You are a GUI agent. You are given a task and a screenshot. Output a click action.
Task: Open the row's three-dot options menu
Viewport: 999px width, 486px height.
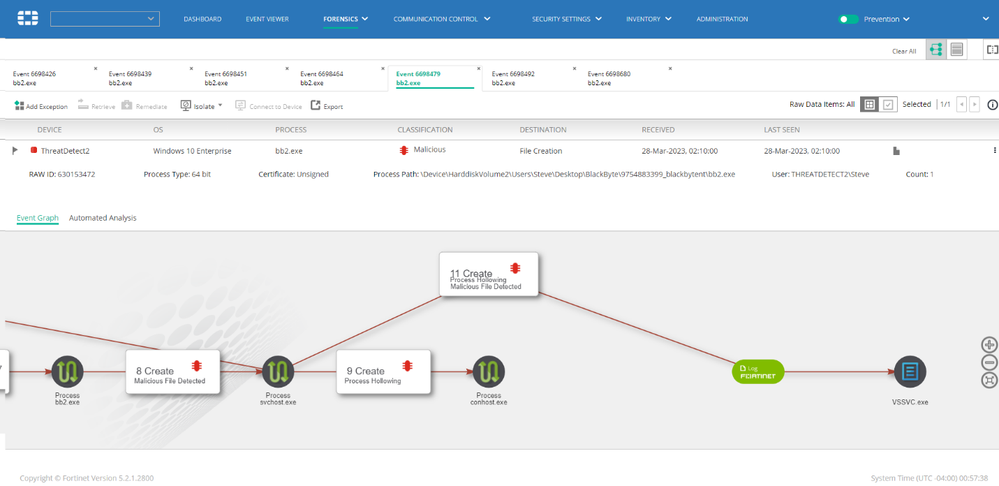tap(993, 150)
